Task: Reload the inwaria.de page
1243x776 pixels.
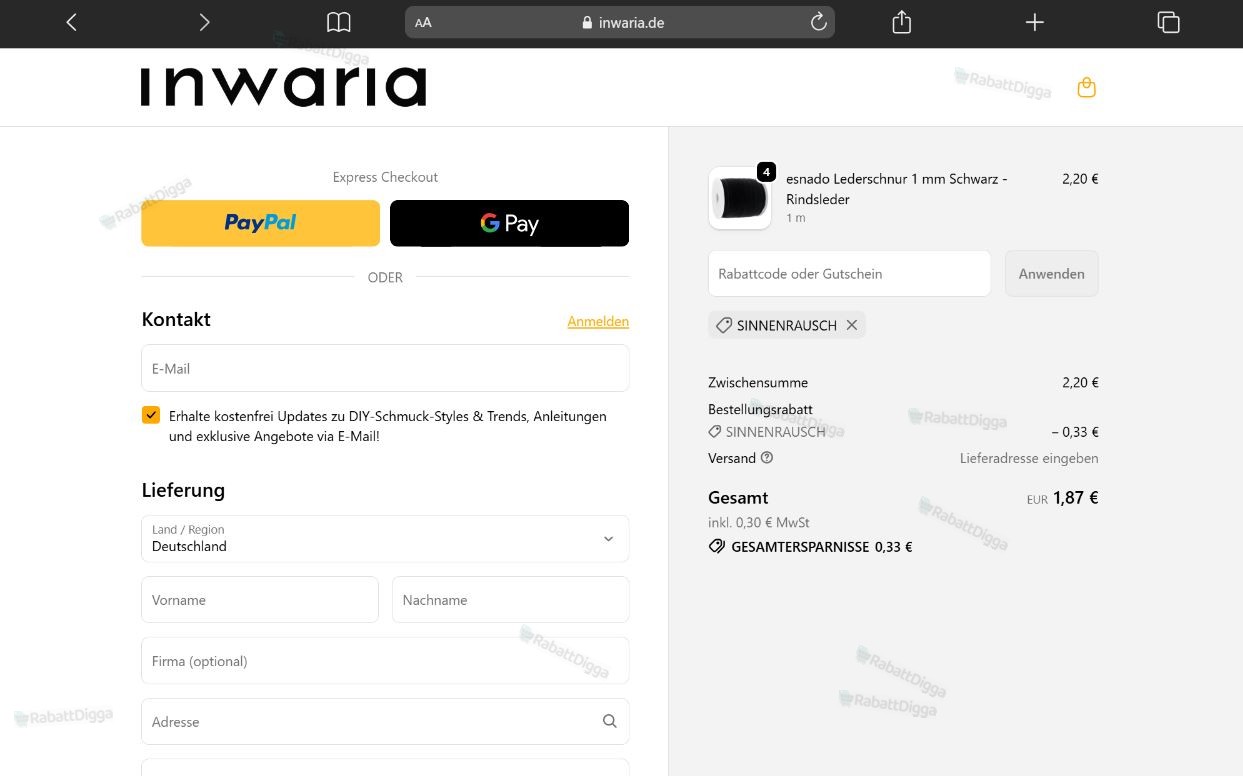Action: coord(818,22)
